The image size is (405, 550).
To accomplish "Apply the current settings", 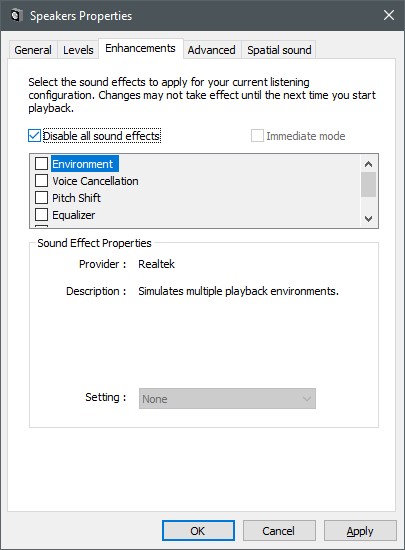I will (x=360, y=531).
